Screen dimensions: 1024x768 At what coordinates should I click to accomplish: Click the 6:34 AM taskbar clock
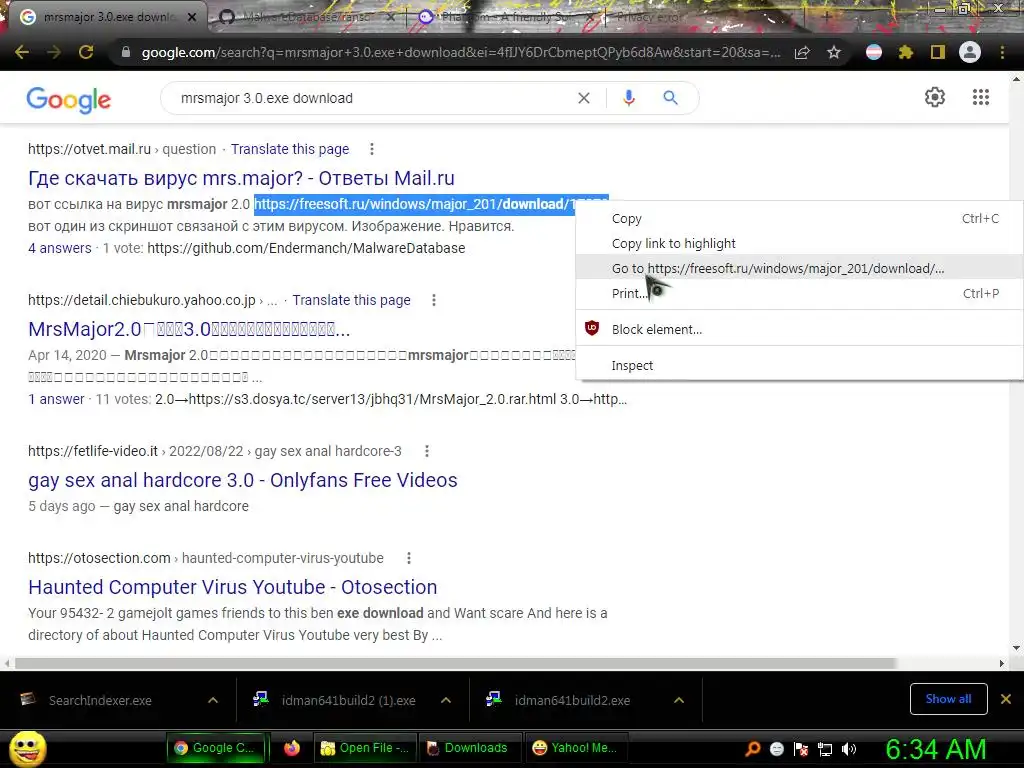(936, 749)
